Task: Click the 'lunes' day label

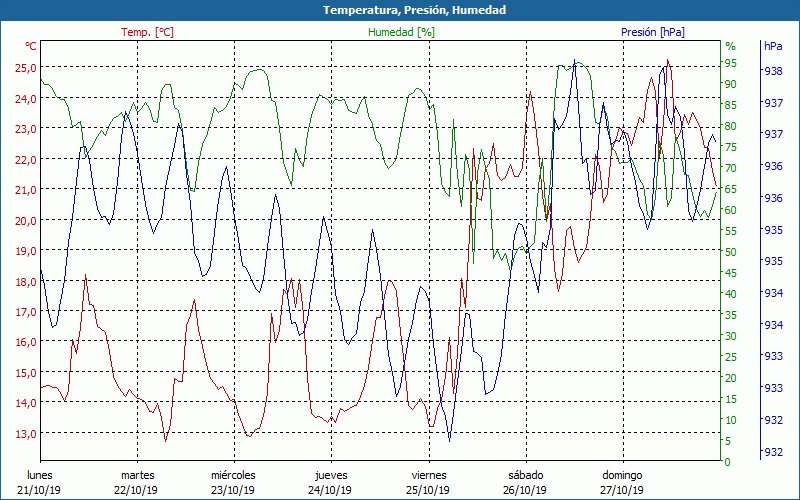Action: tap(40, 475)
